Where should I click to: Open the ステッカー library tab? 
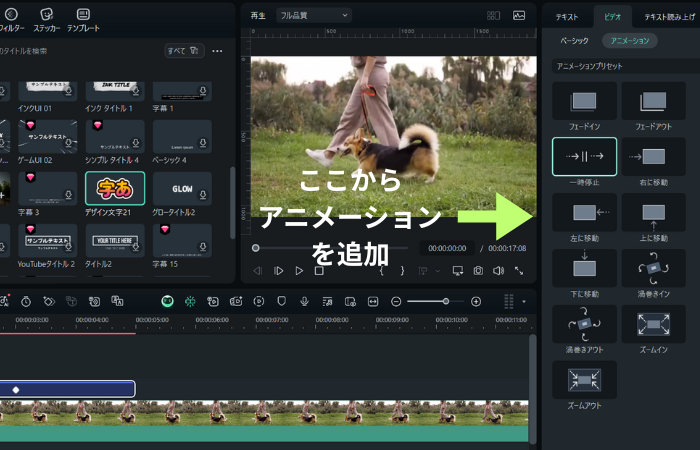point(47,20)
